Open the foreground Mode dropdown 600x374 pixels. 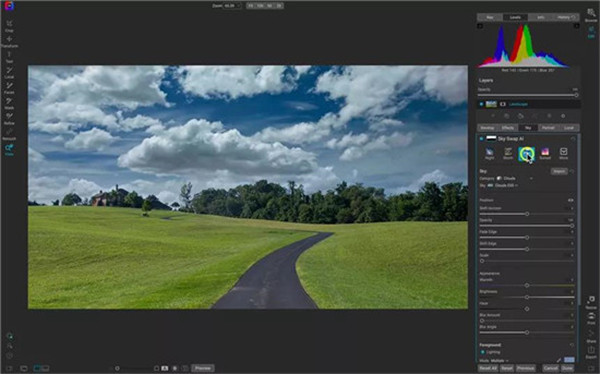tap(499, 361)
